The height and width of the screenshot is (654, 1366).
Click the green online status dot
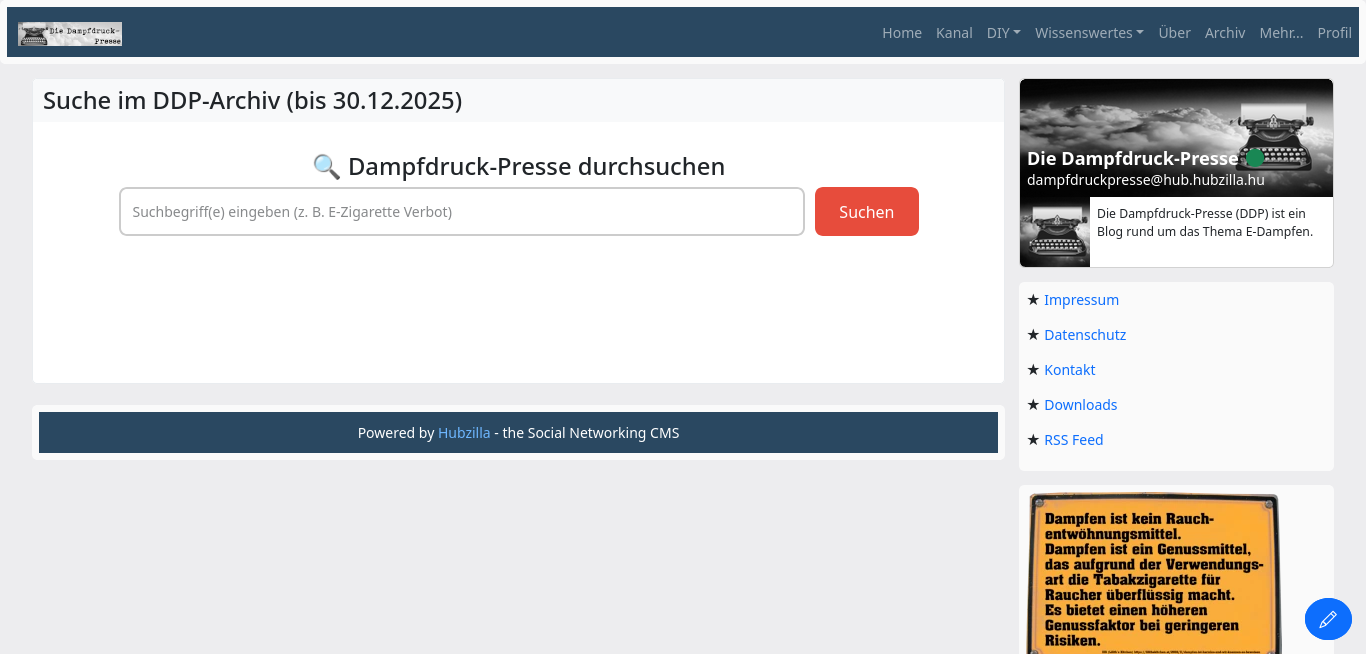coord(1254,158)
